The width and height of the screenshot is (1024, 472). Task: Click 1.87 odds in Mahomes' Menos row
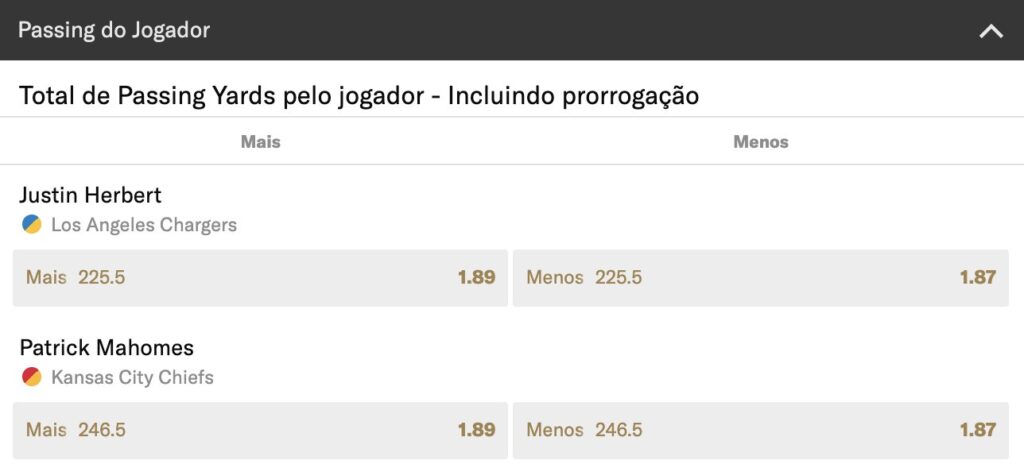pos(978,430)
